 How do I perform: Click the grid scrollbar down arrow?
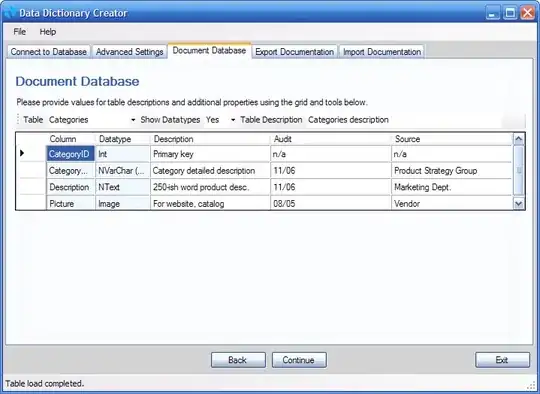(518, 204)
